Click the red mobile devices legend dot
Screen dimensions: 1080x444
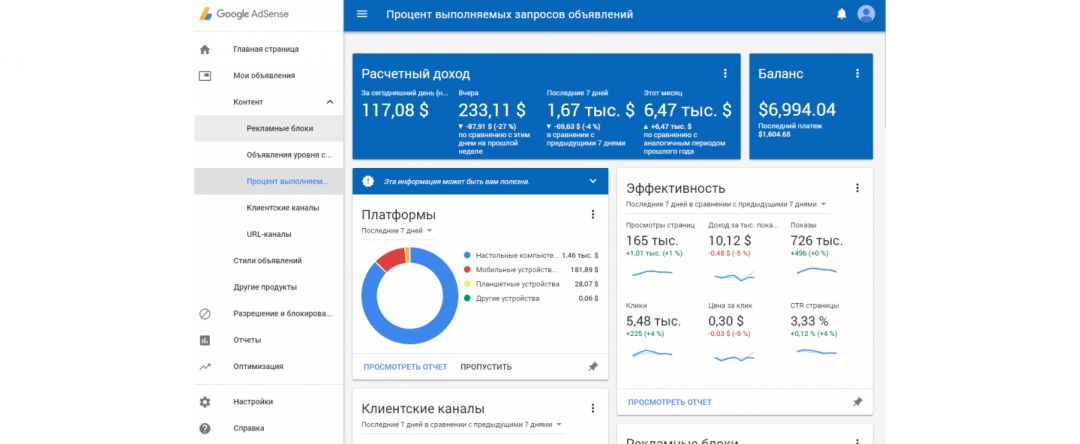click(468, 269)
